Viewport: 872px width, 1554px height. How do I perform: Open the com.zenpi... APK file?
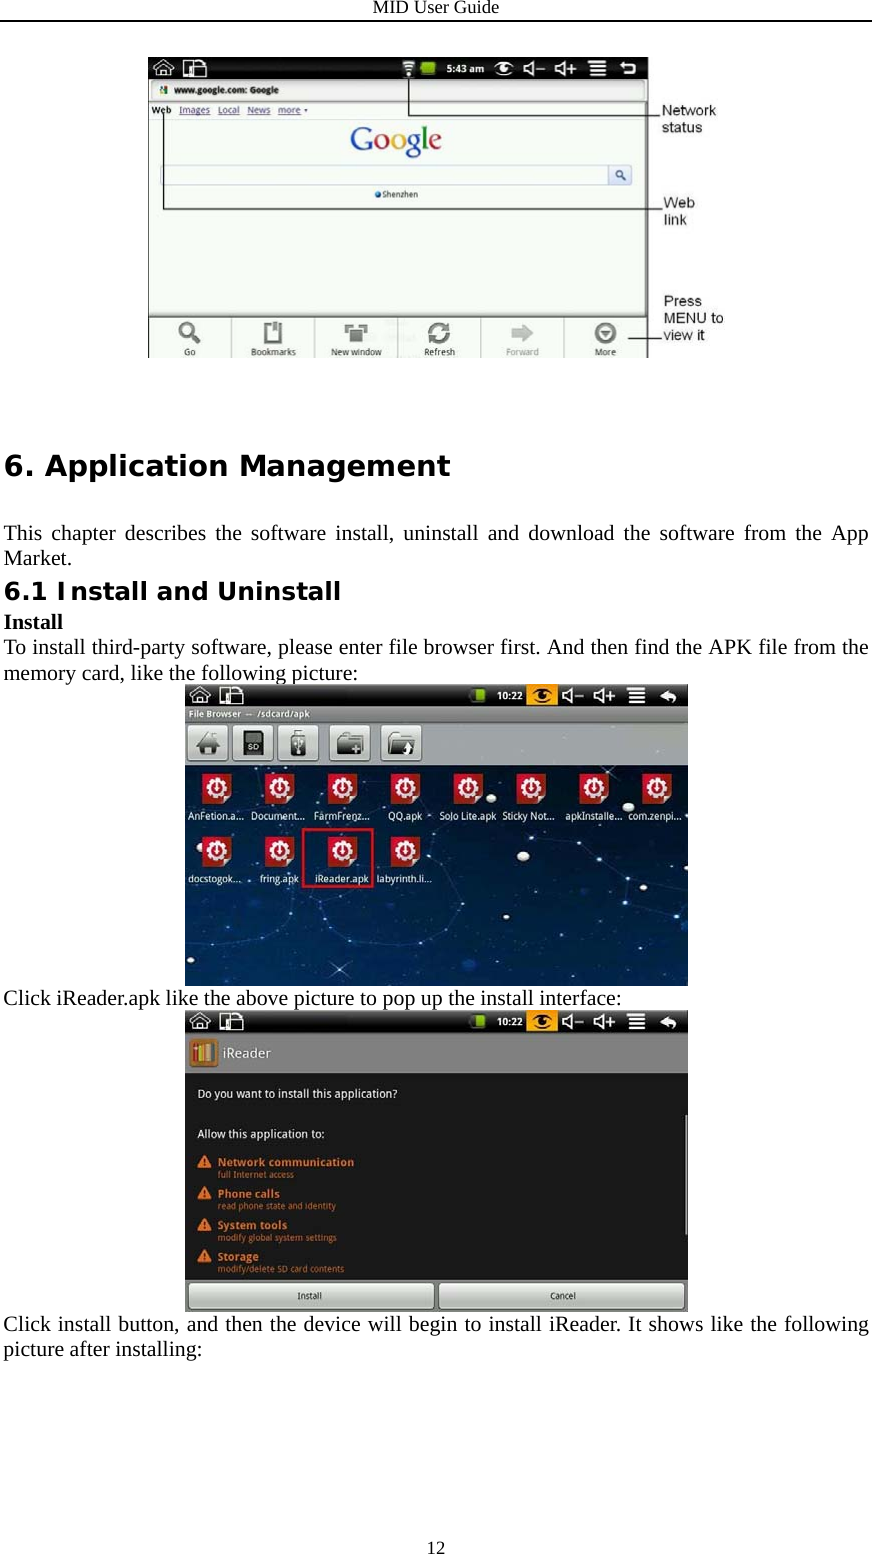point(655,797)
